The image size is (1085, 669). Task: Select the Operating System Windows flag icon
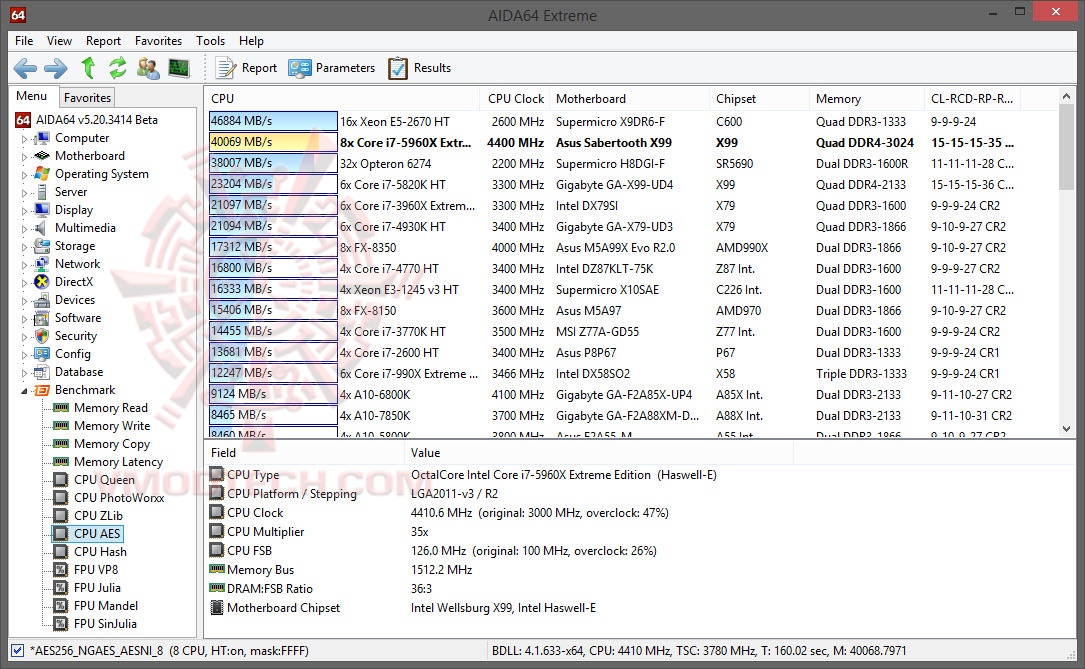42,174
